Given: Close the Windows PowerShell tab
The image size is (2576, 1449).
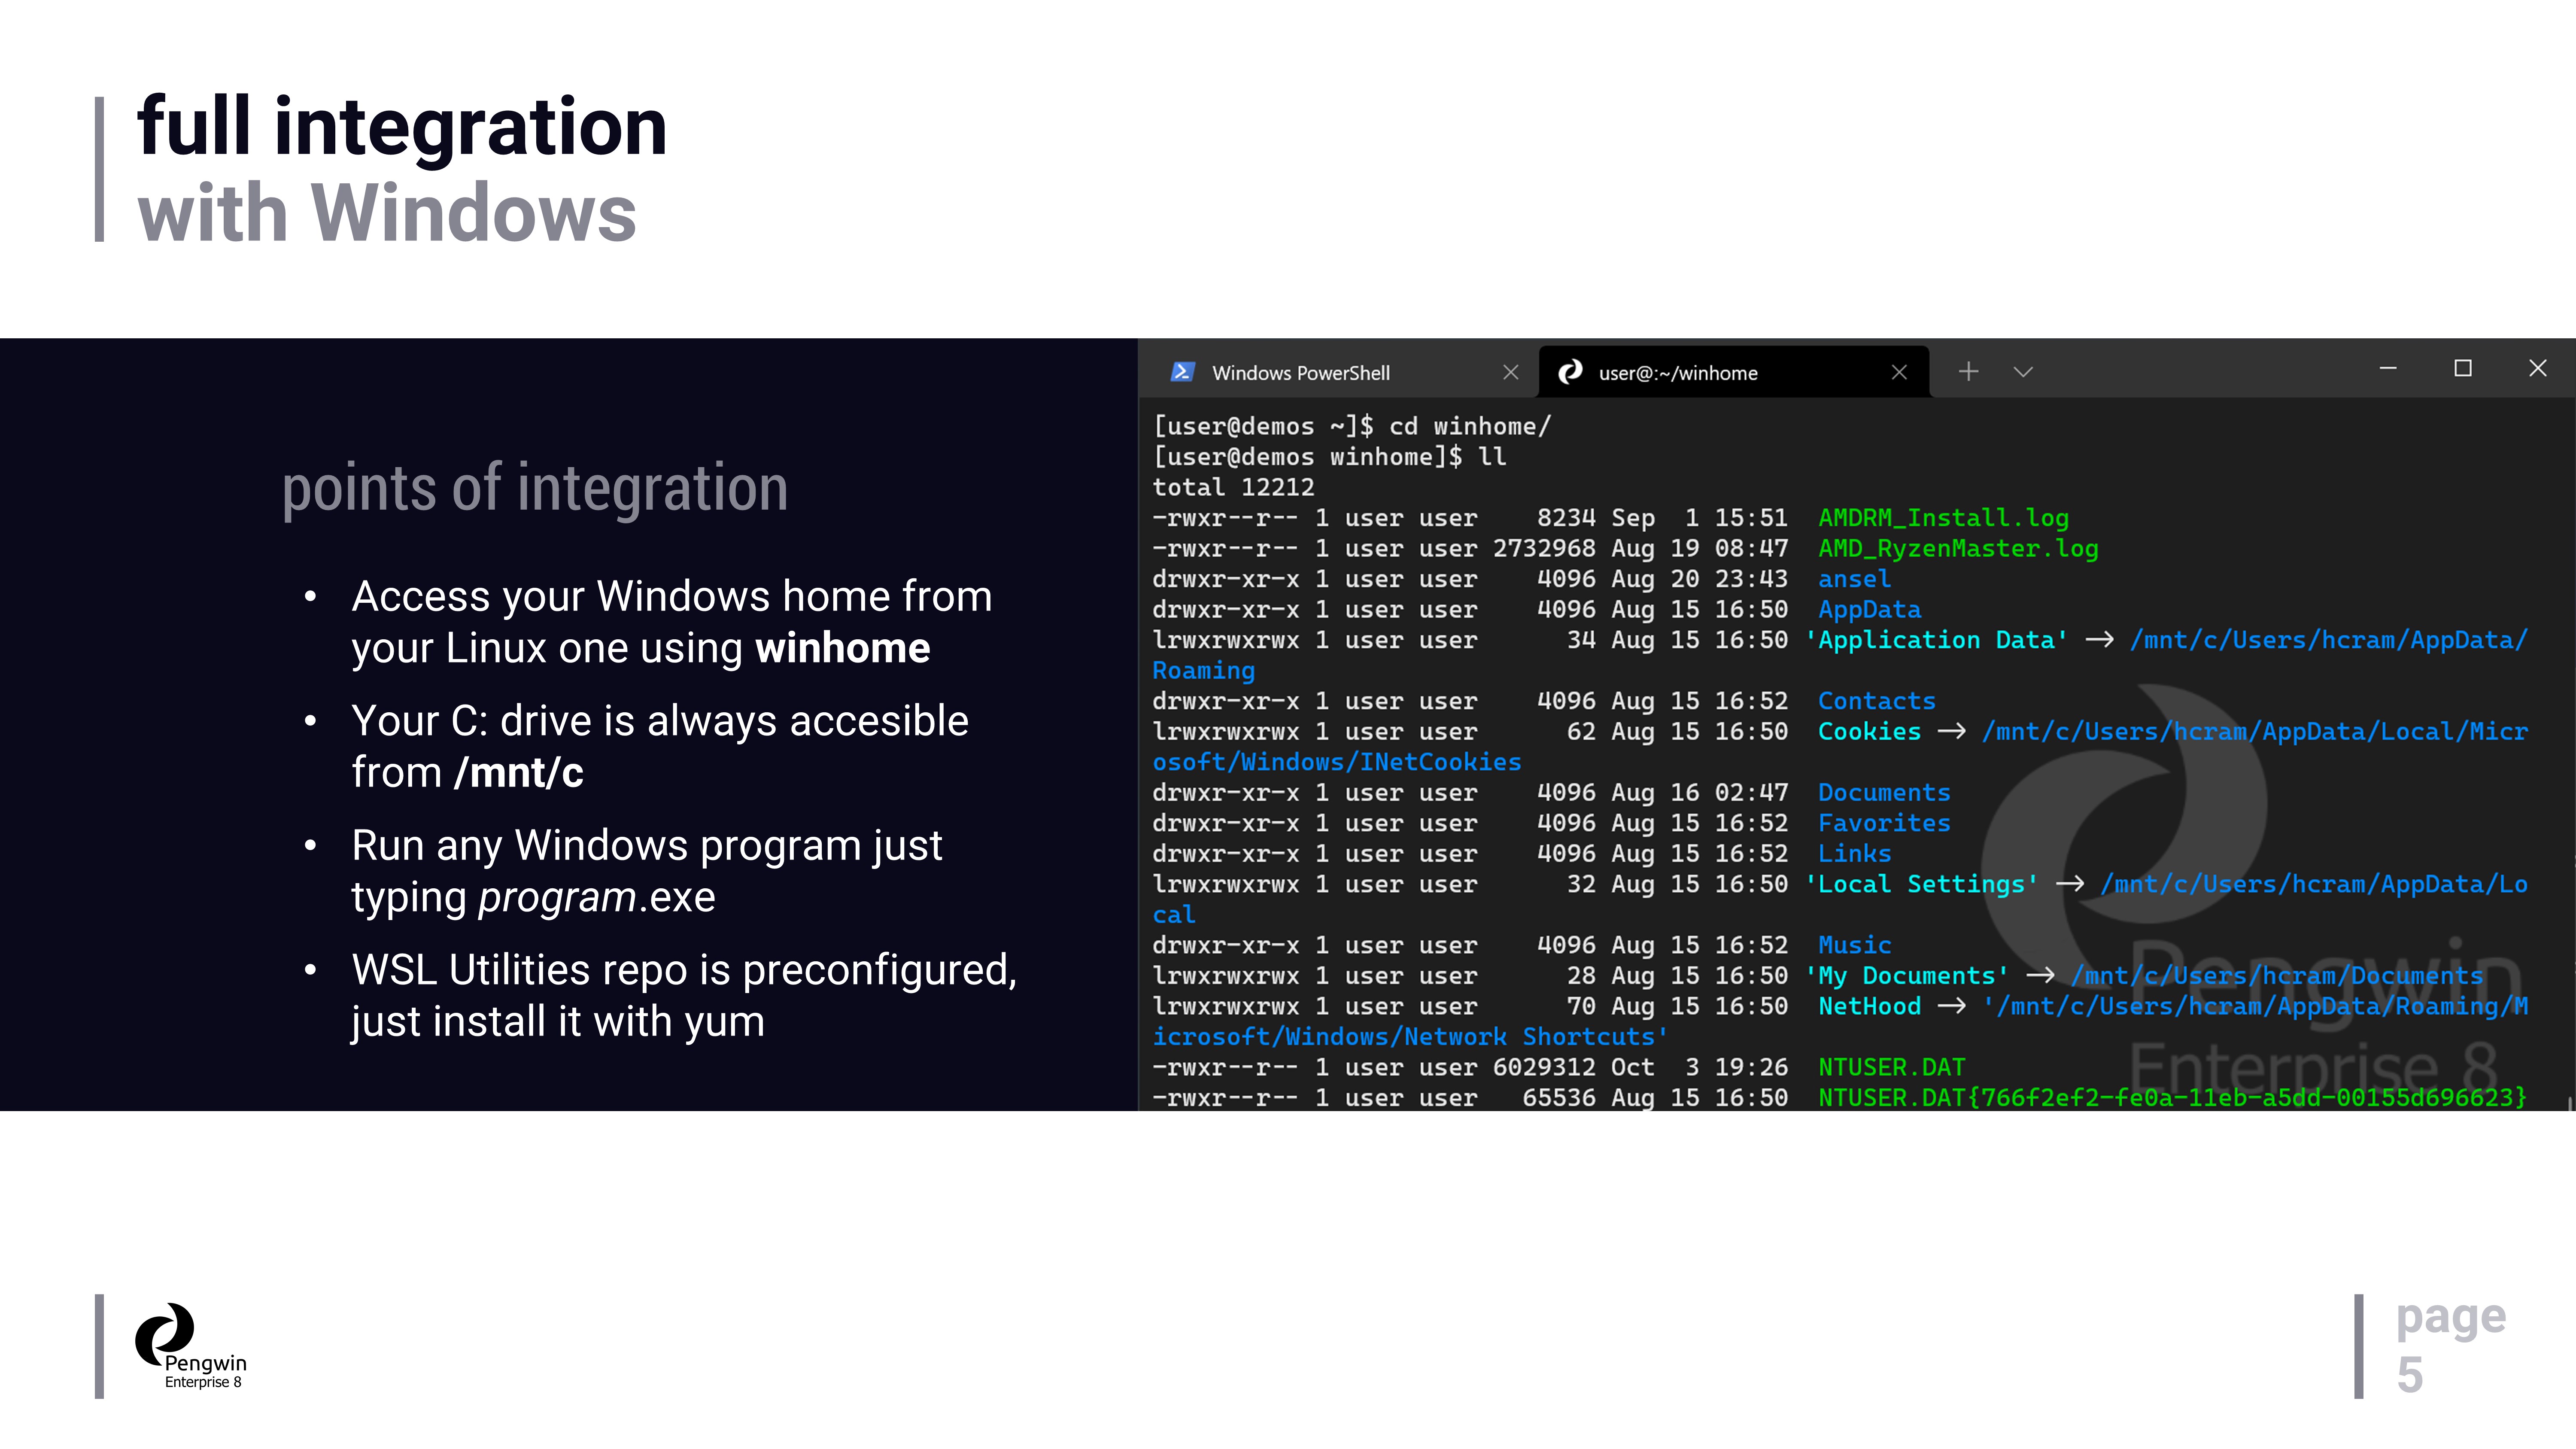Looking at the screenshot, I should [1510, 372].
